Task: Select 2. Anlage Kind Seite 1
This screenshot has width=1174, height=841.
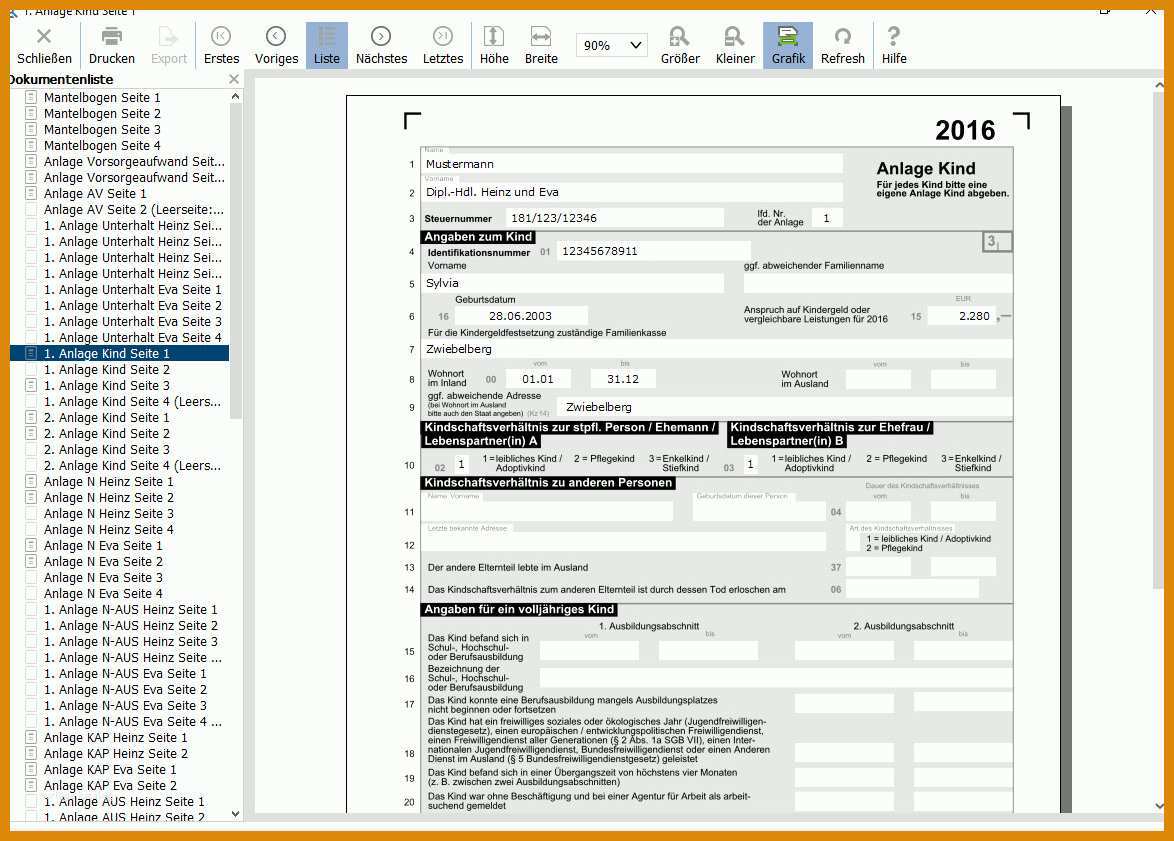Action: (106, 418)
